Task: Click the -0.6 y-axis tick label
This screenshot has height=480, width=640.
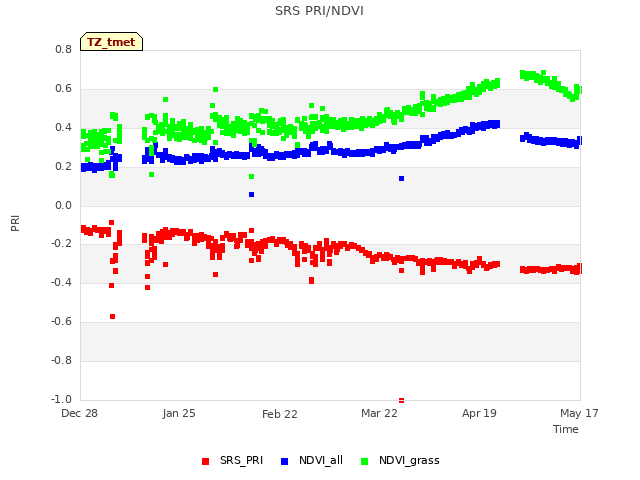Action: pyautogui.click(x=61, y=322)
